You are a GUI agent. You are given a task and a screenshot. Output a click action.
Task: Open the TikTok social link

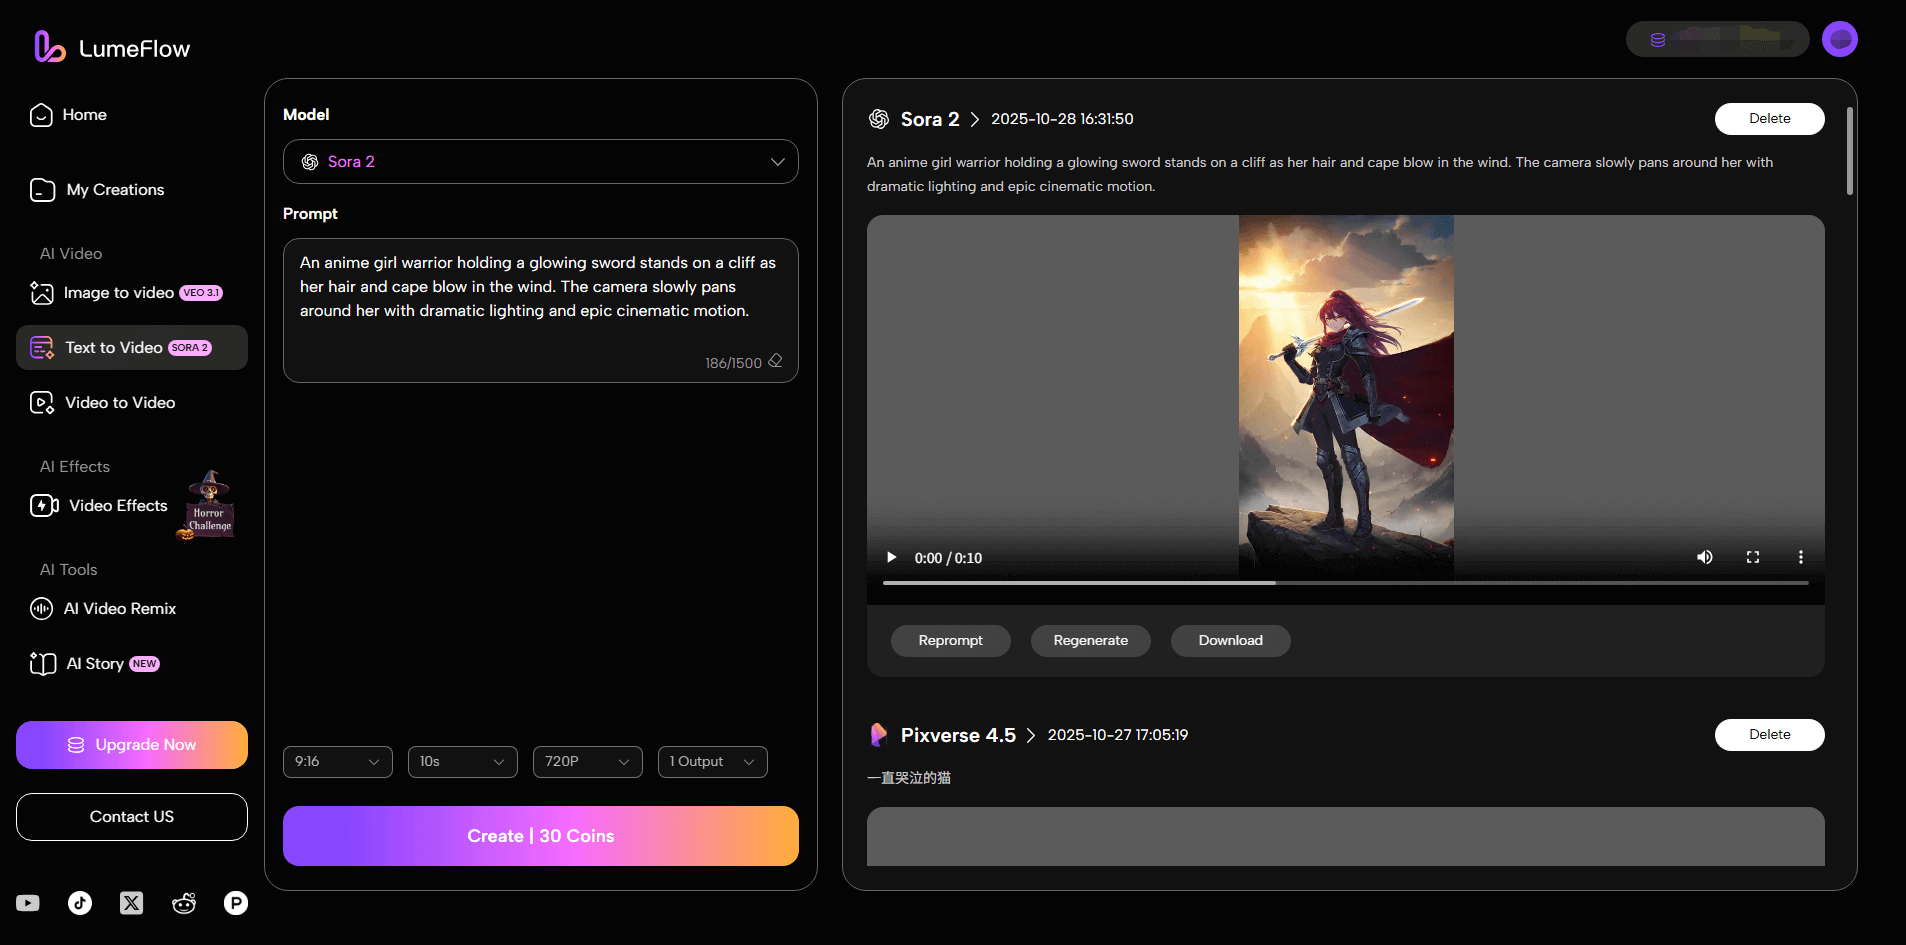79,902
